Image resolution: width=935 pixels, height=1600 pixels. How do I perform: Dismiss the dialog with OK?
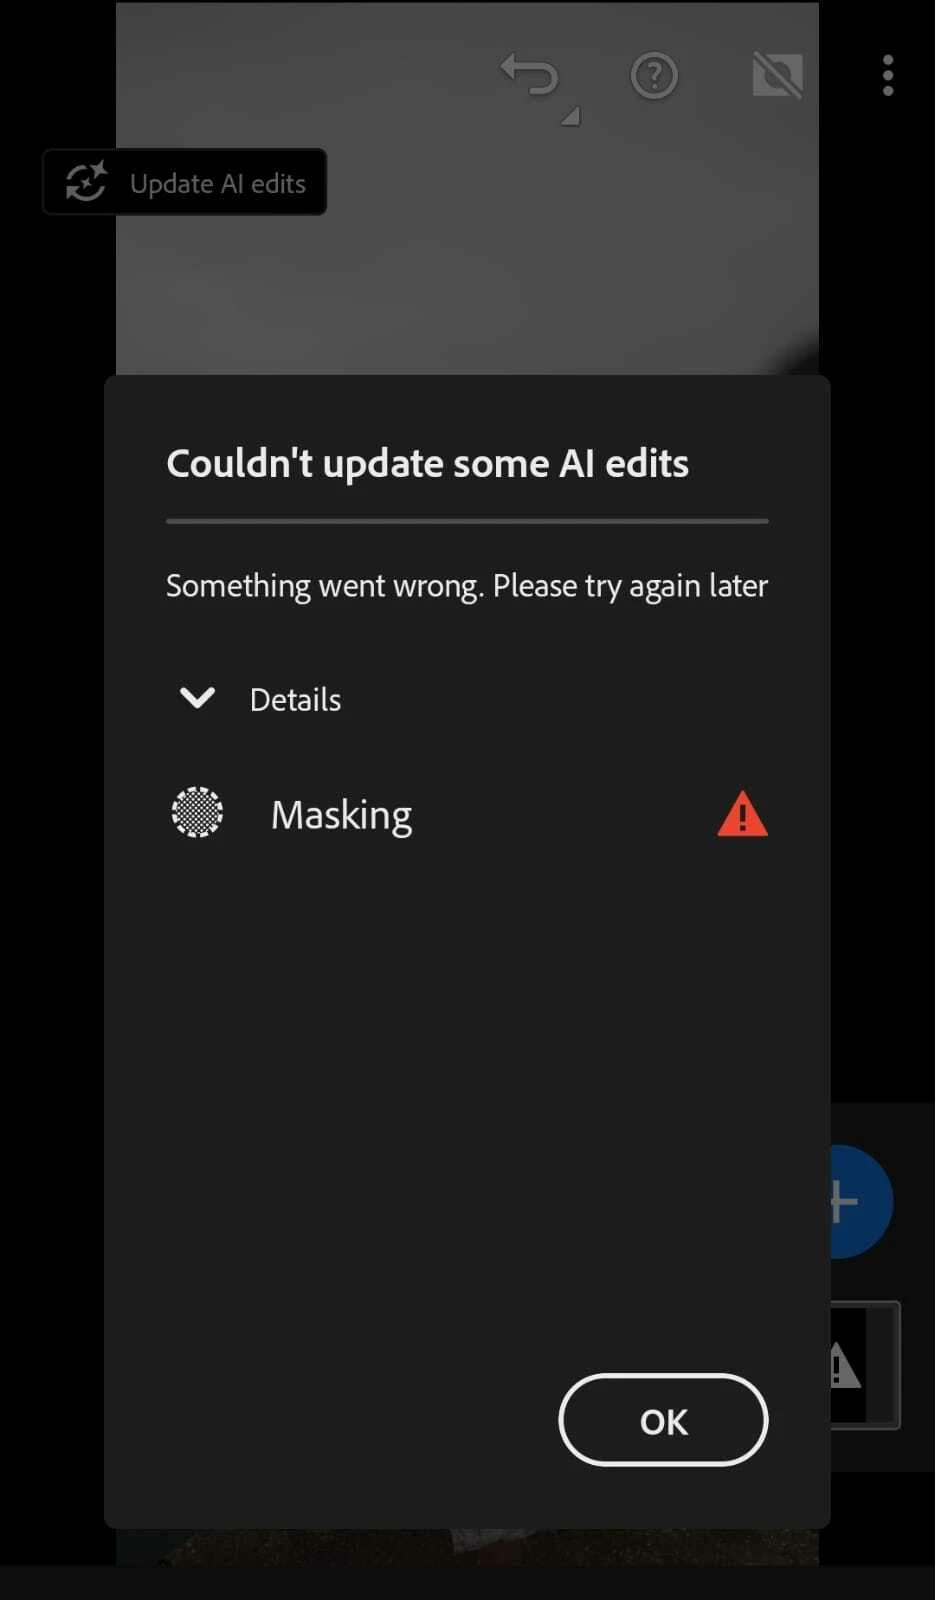(x=663, y=1420)
